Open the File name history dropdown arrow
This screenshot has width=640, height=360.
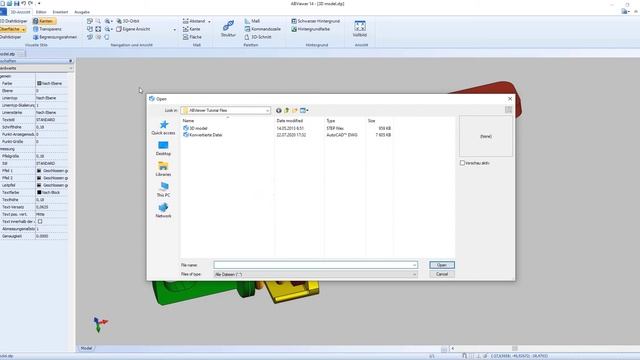click(x=414, y=265)
